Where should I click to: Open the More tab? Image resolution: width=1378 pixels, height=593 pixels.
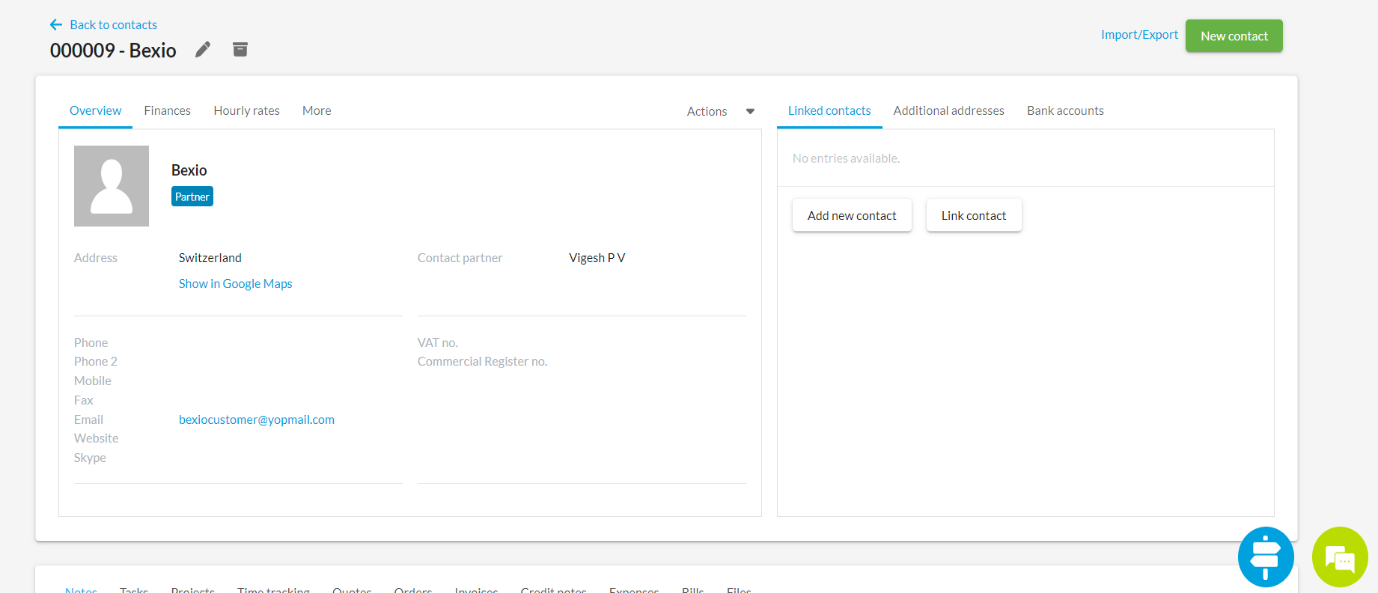coord(317,111)
